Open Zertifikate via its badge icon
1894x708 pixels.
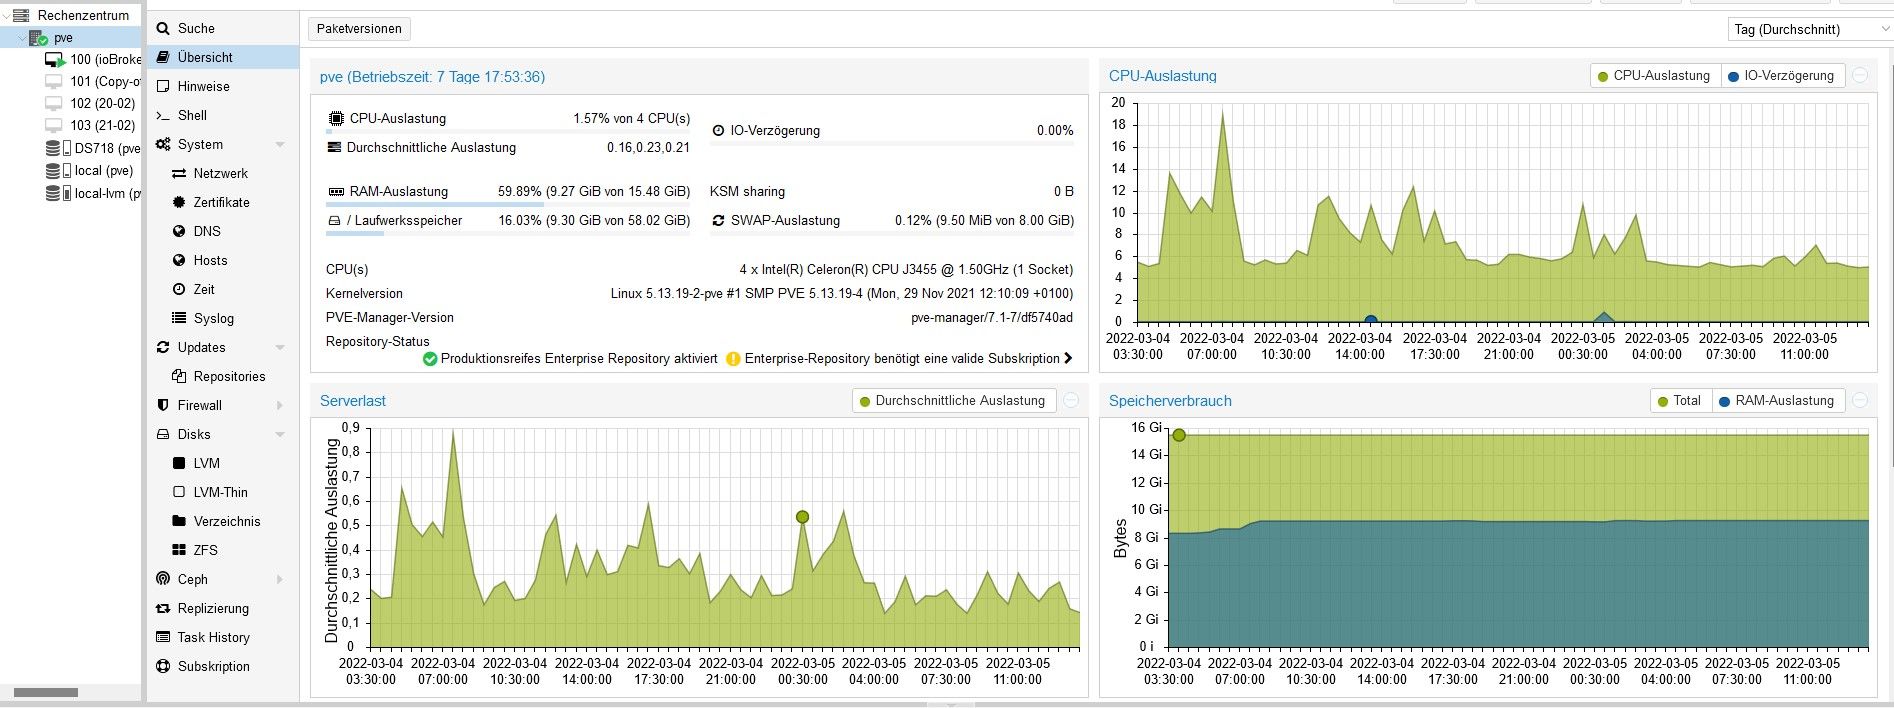click(x=179, y=202)
